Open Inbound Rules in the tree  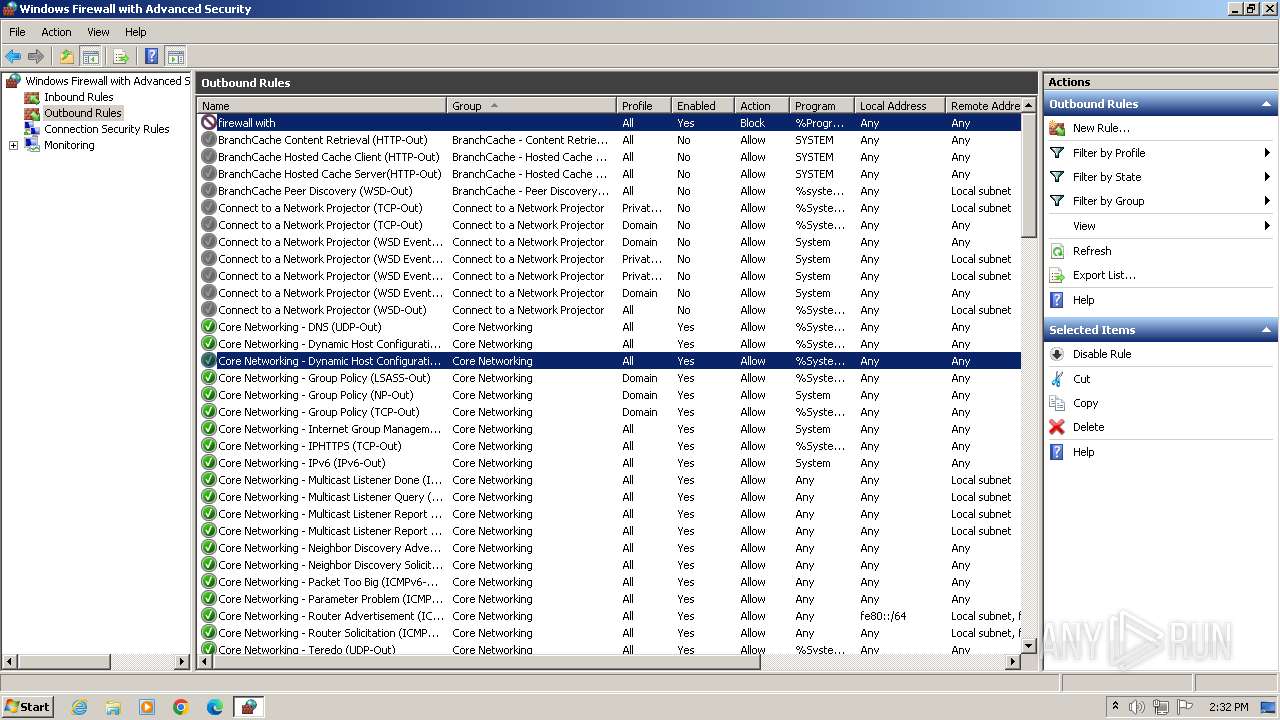coord(78,97)
